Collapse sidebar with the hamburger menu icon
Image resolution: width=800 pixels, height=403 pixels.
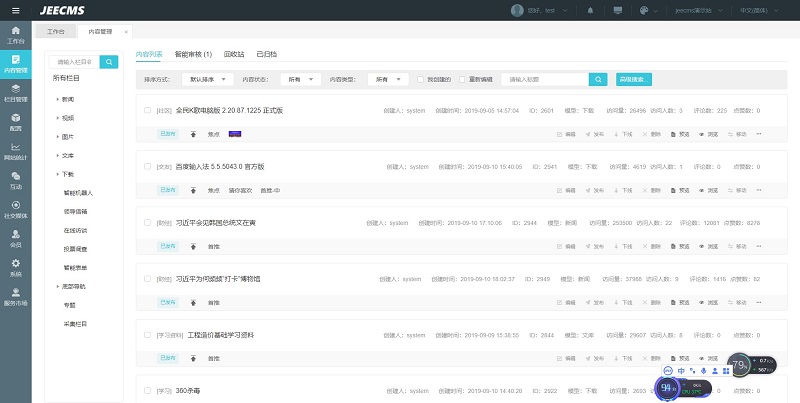click(15, 10)
